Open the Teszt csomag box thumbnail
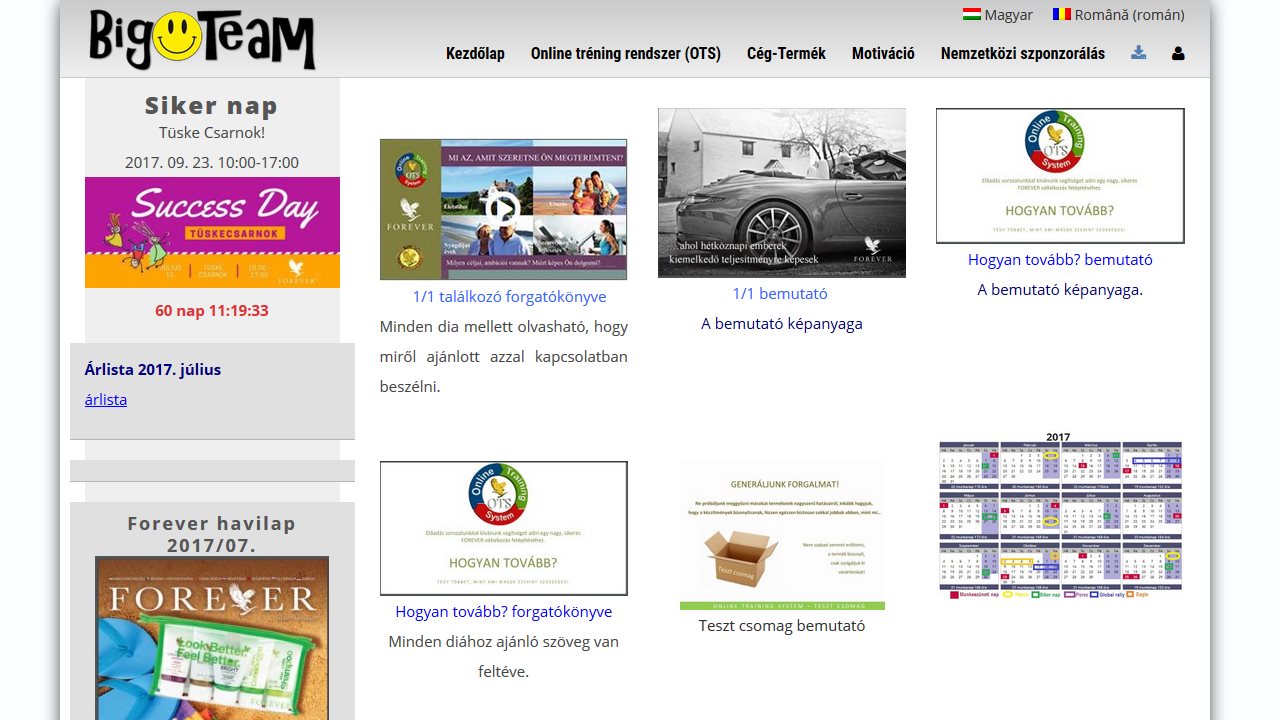Screen dimensions: 1280x720 click(x=782, y=536)
